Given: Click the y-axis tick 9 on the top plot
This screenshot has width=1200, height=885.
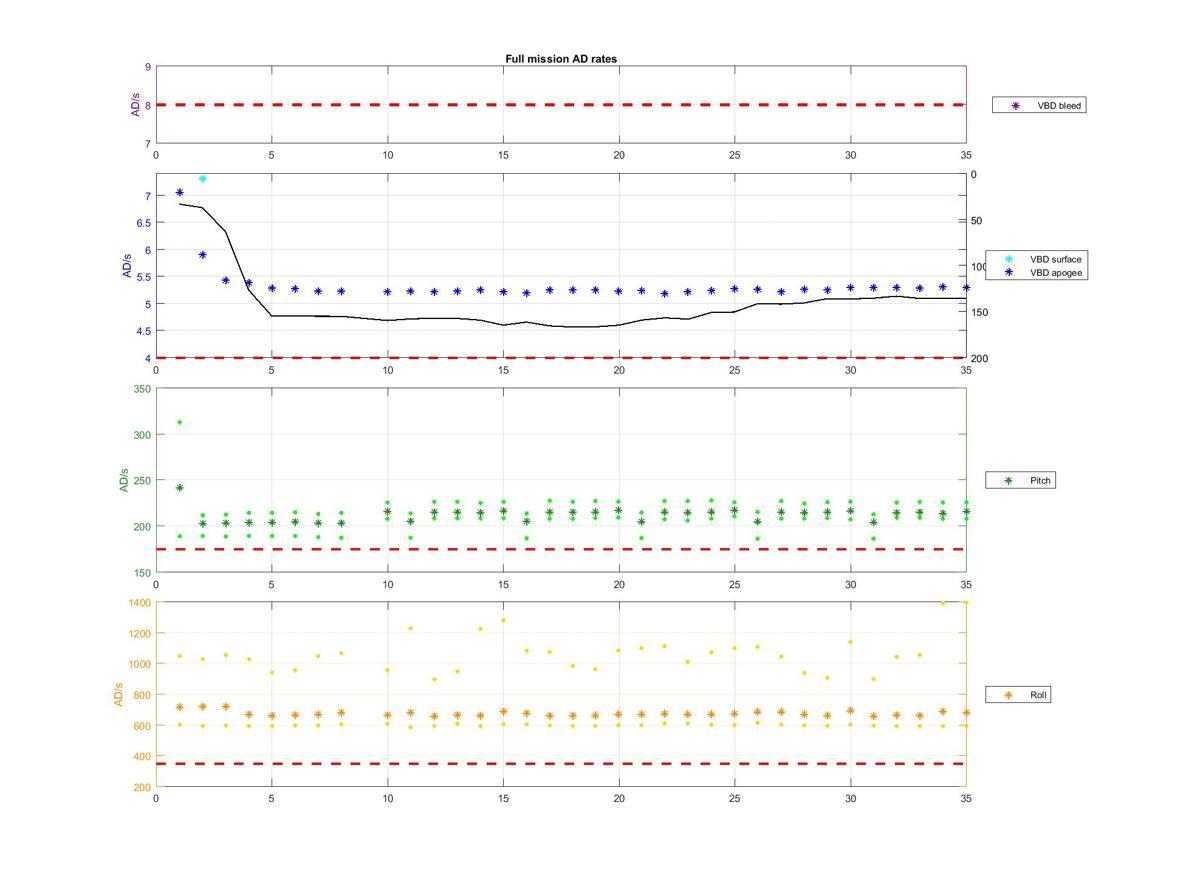Looking at the screenshot, I should click(148, 67).
